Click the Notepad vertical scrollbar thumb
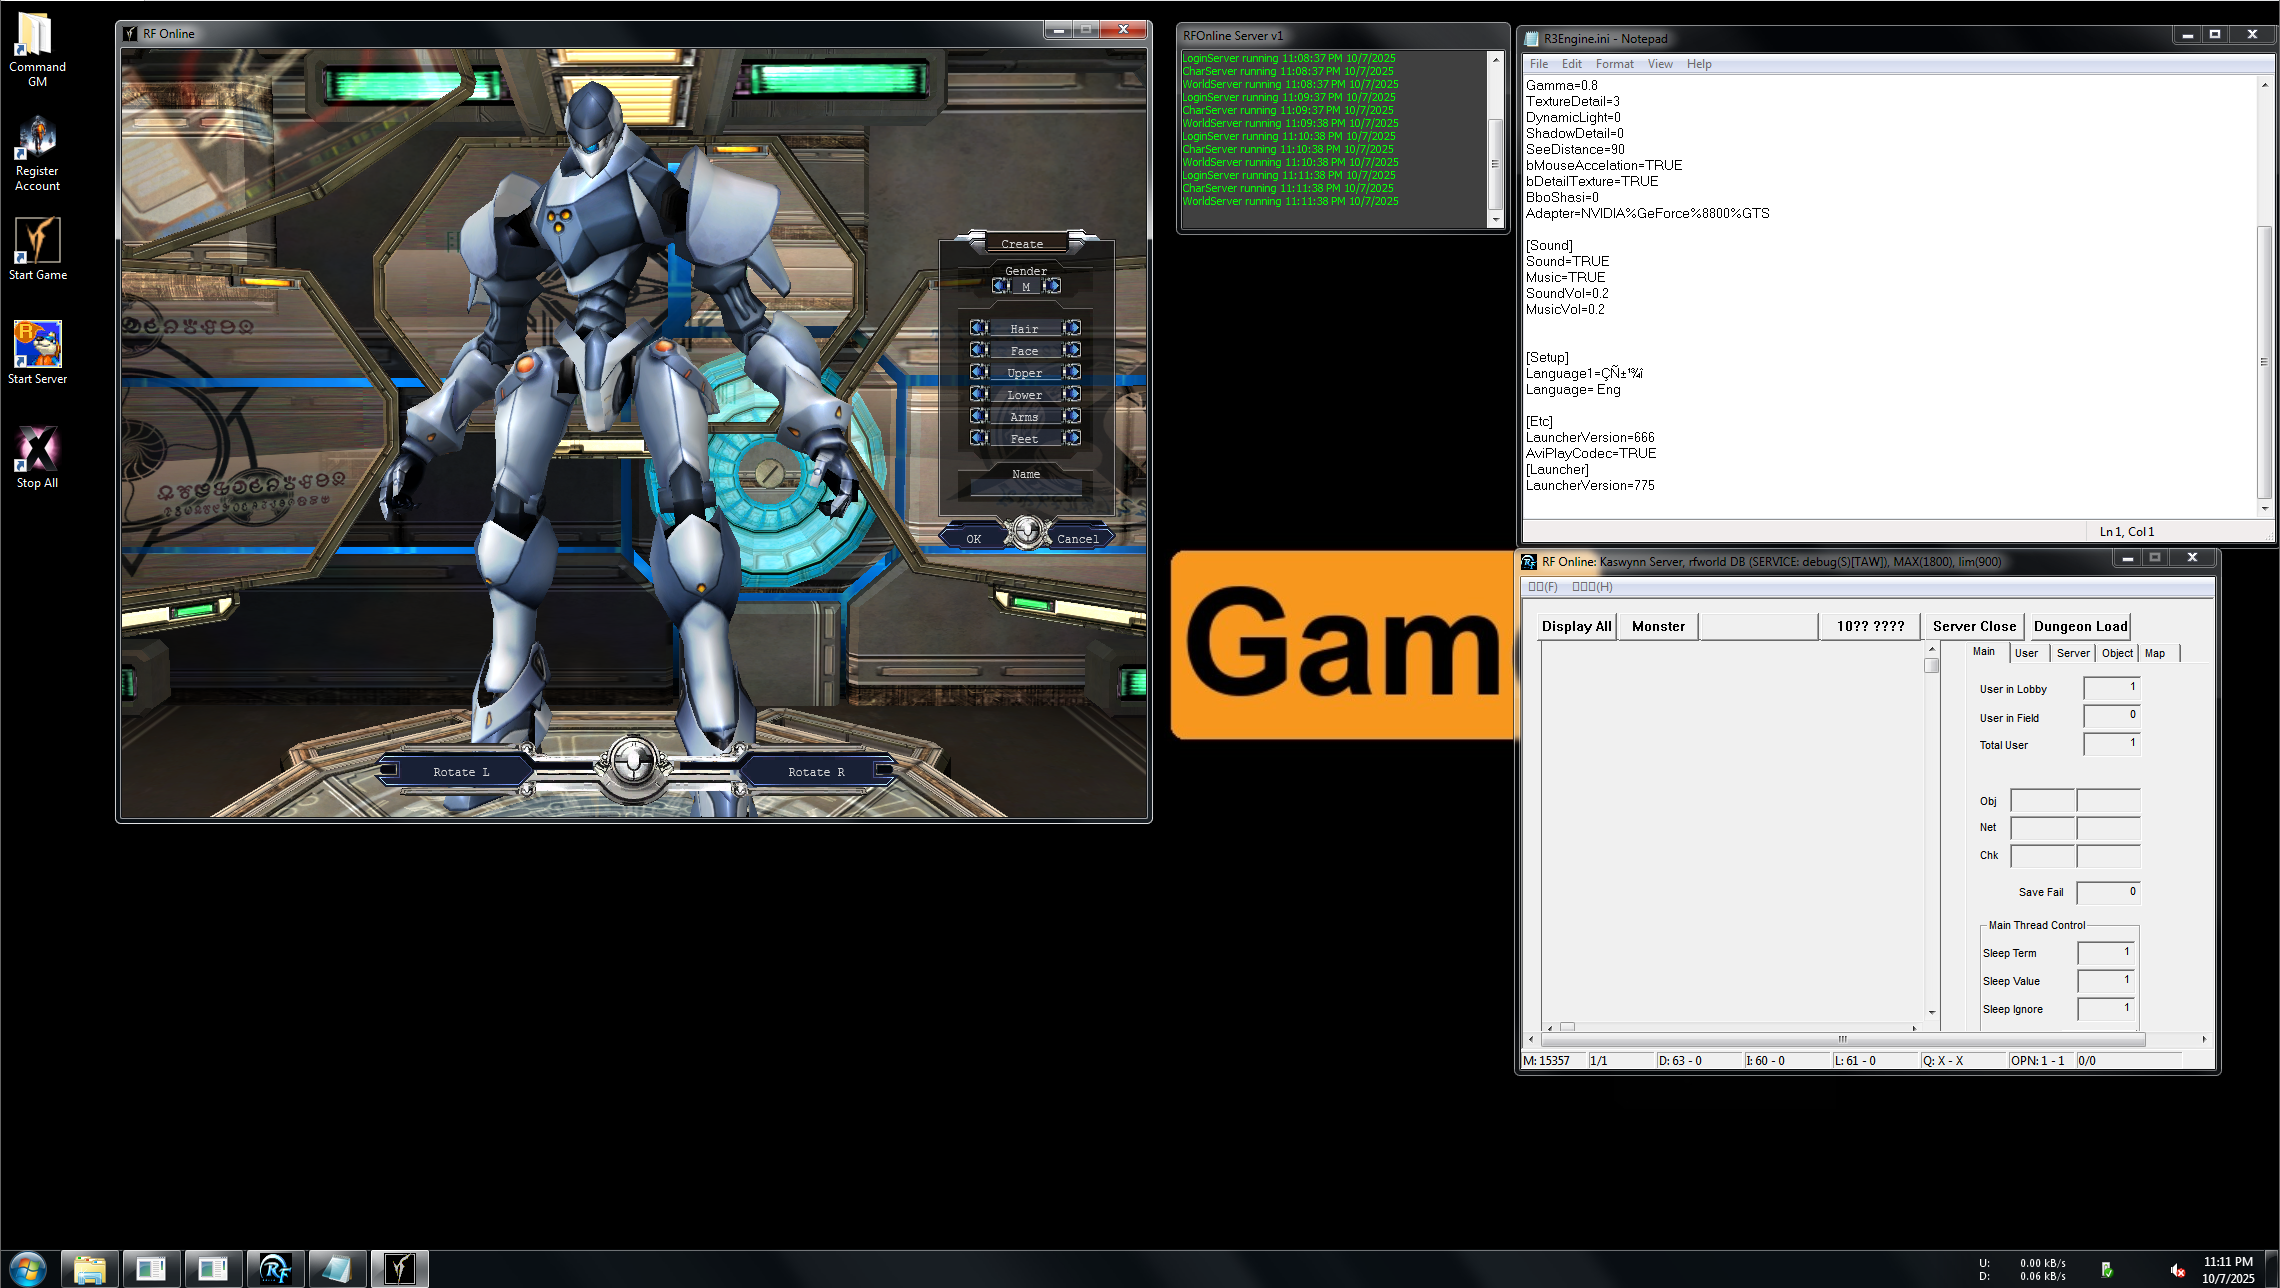2280x1288 pixels. [2264, 360]
